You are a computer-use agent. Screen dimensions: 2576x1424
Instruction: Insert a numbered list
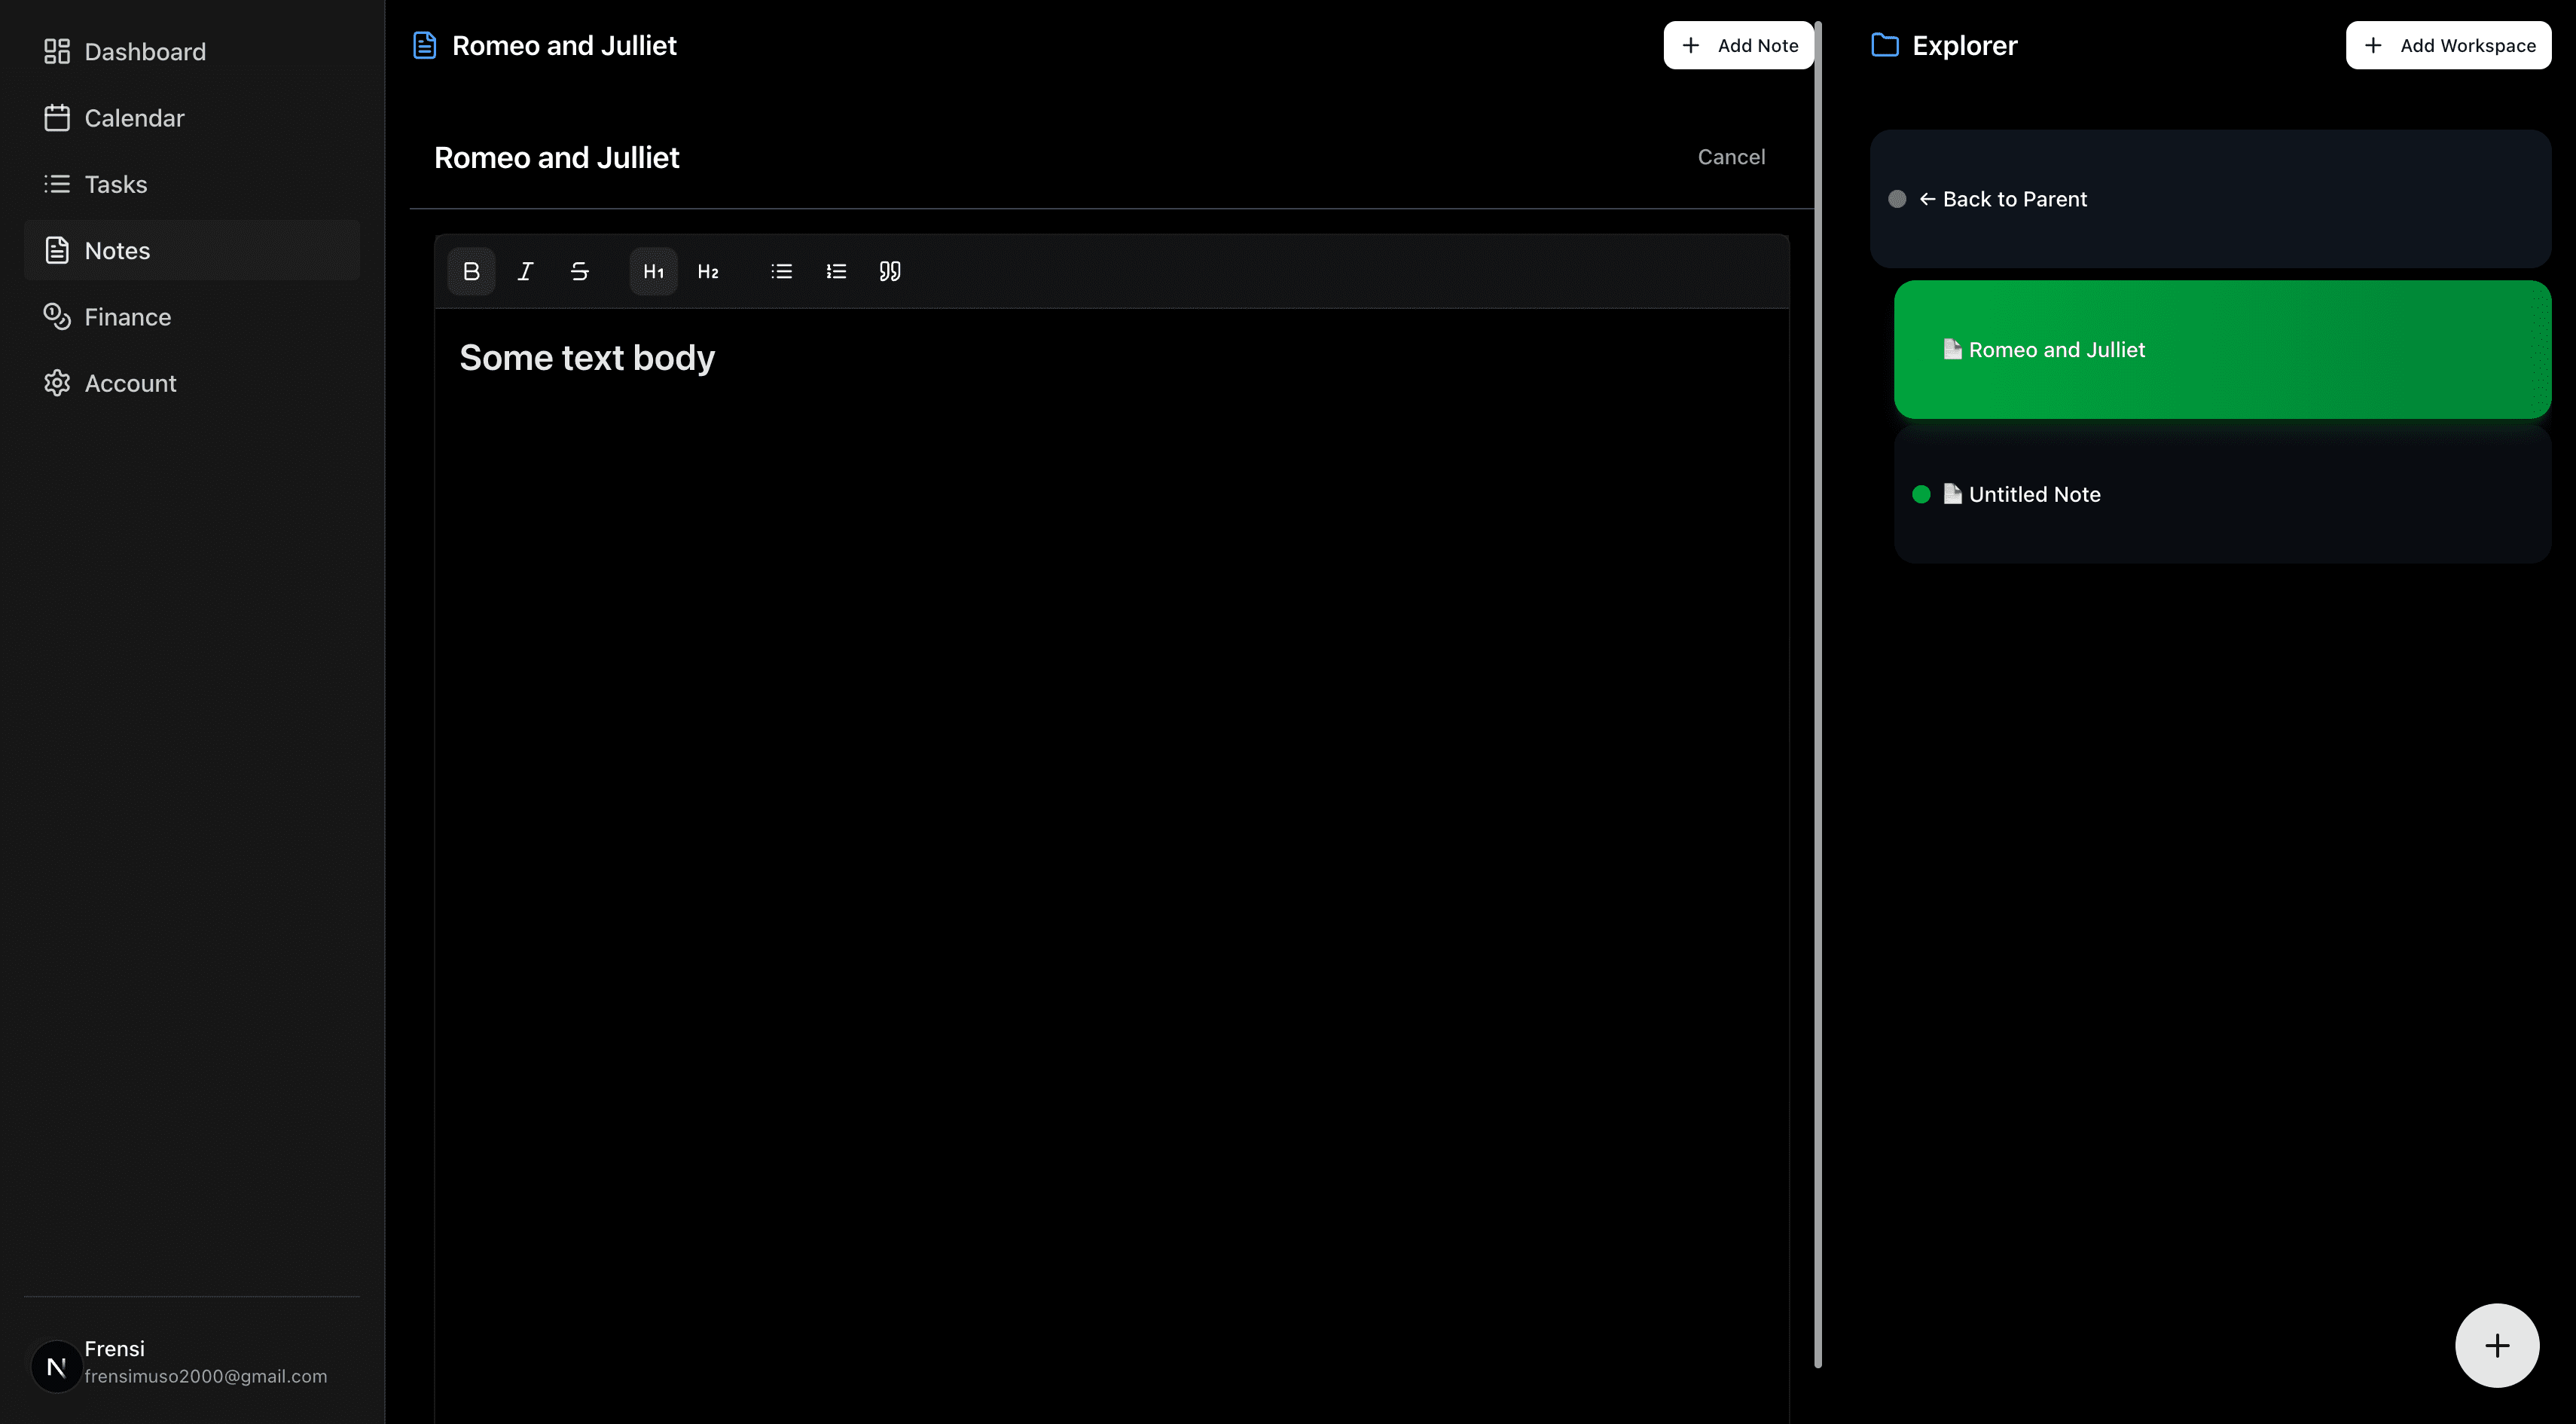click(x=836, y=270)
